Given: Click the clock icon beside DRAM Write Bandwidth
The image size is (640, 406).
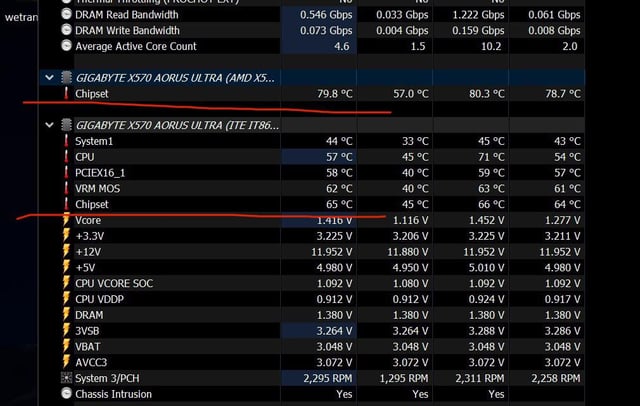Looking at the screenshot, I should click(66, 30).
